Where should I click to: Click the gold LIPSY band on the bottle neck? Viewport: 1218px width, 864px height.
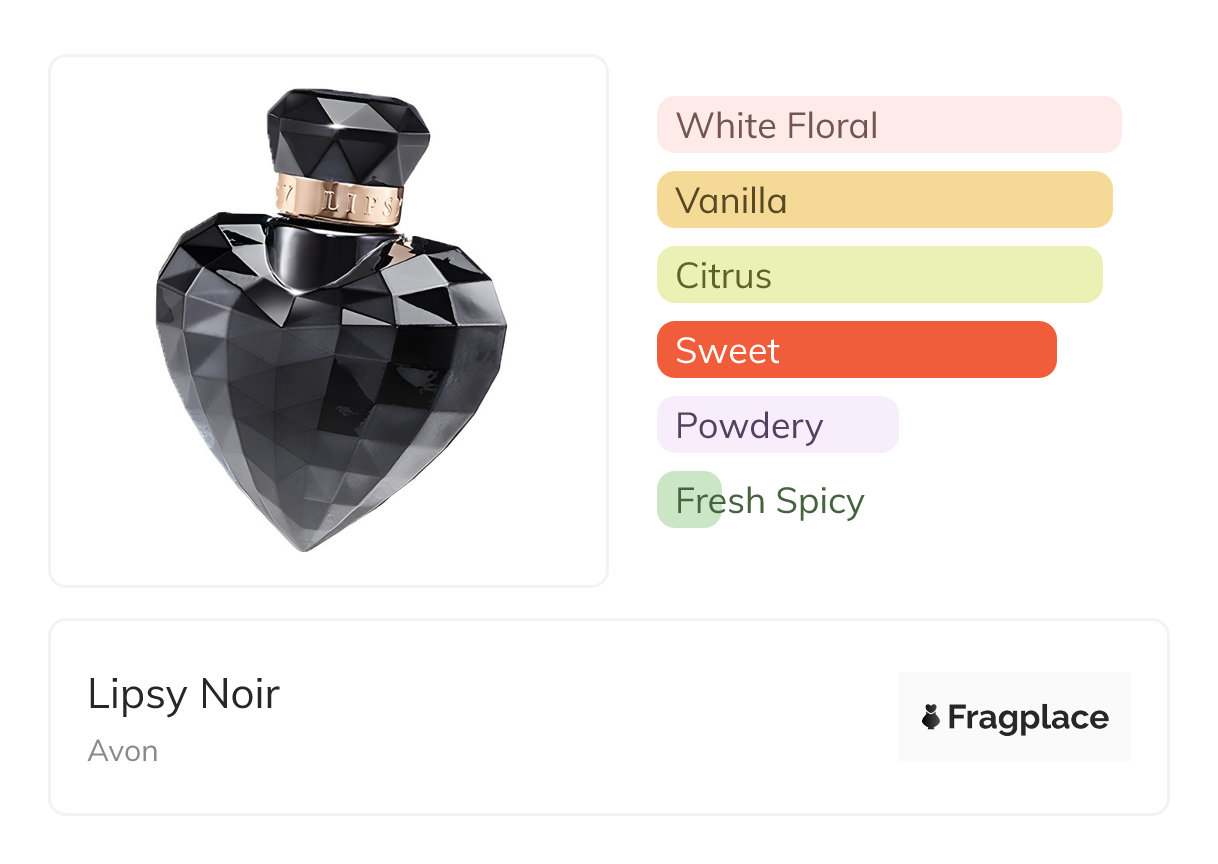[x=340, y=199]
